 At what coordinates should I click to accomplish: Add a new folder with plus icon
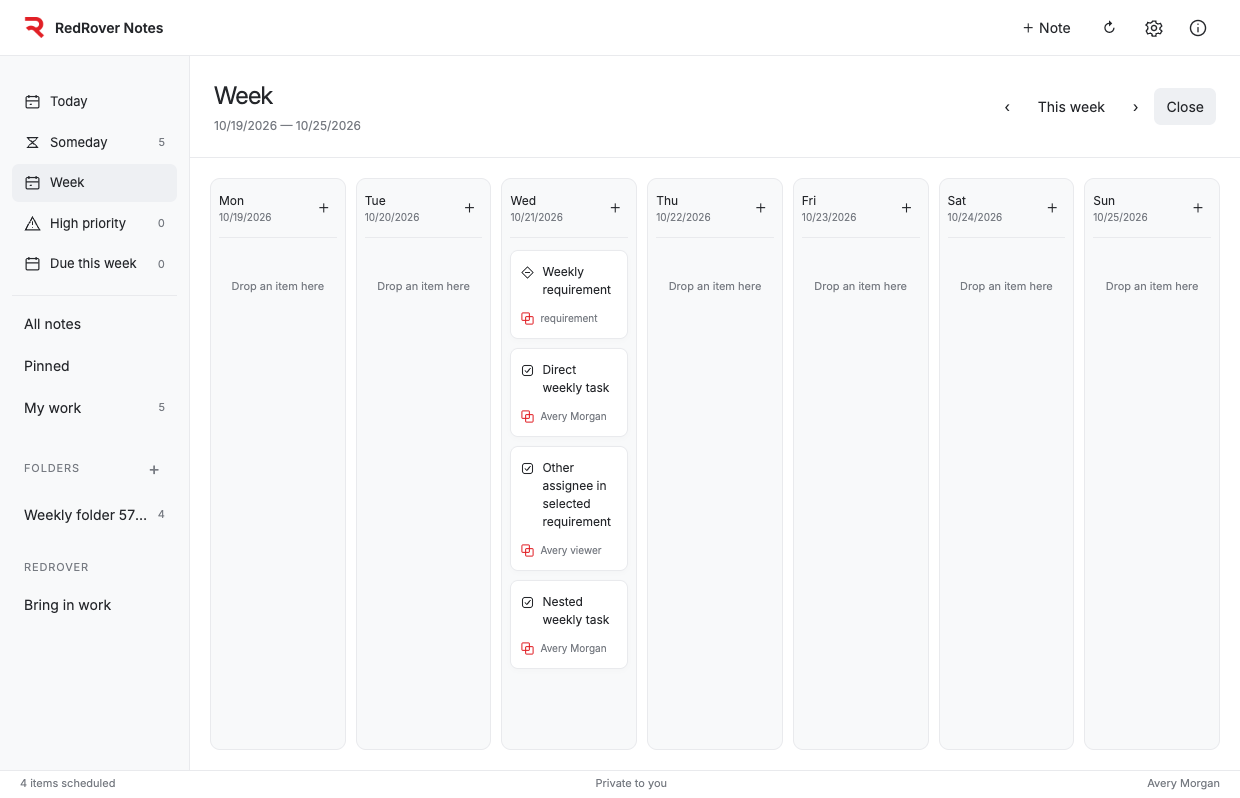154,469
